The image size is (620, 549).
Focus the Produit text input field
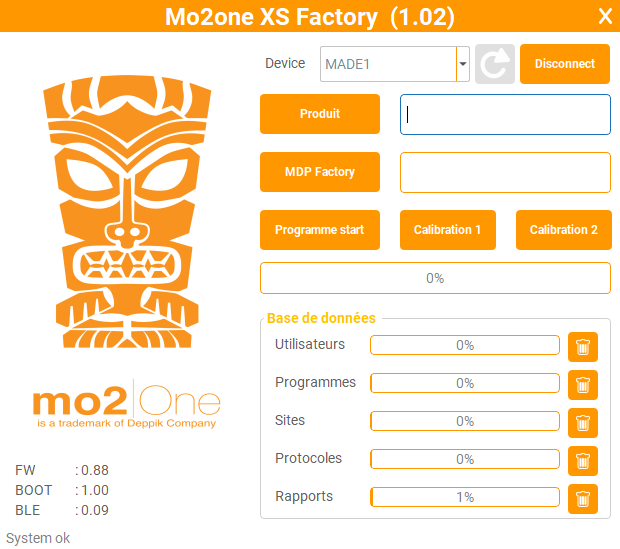pyautogui.click(x=505, y=114)
